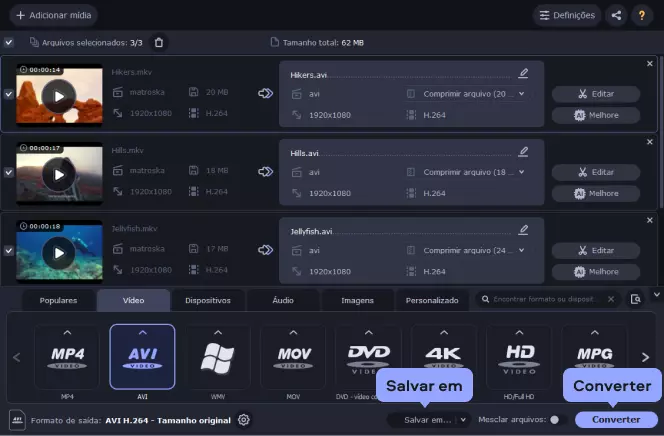Show previous formats with left arrow

17,358
